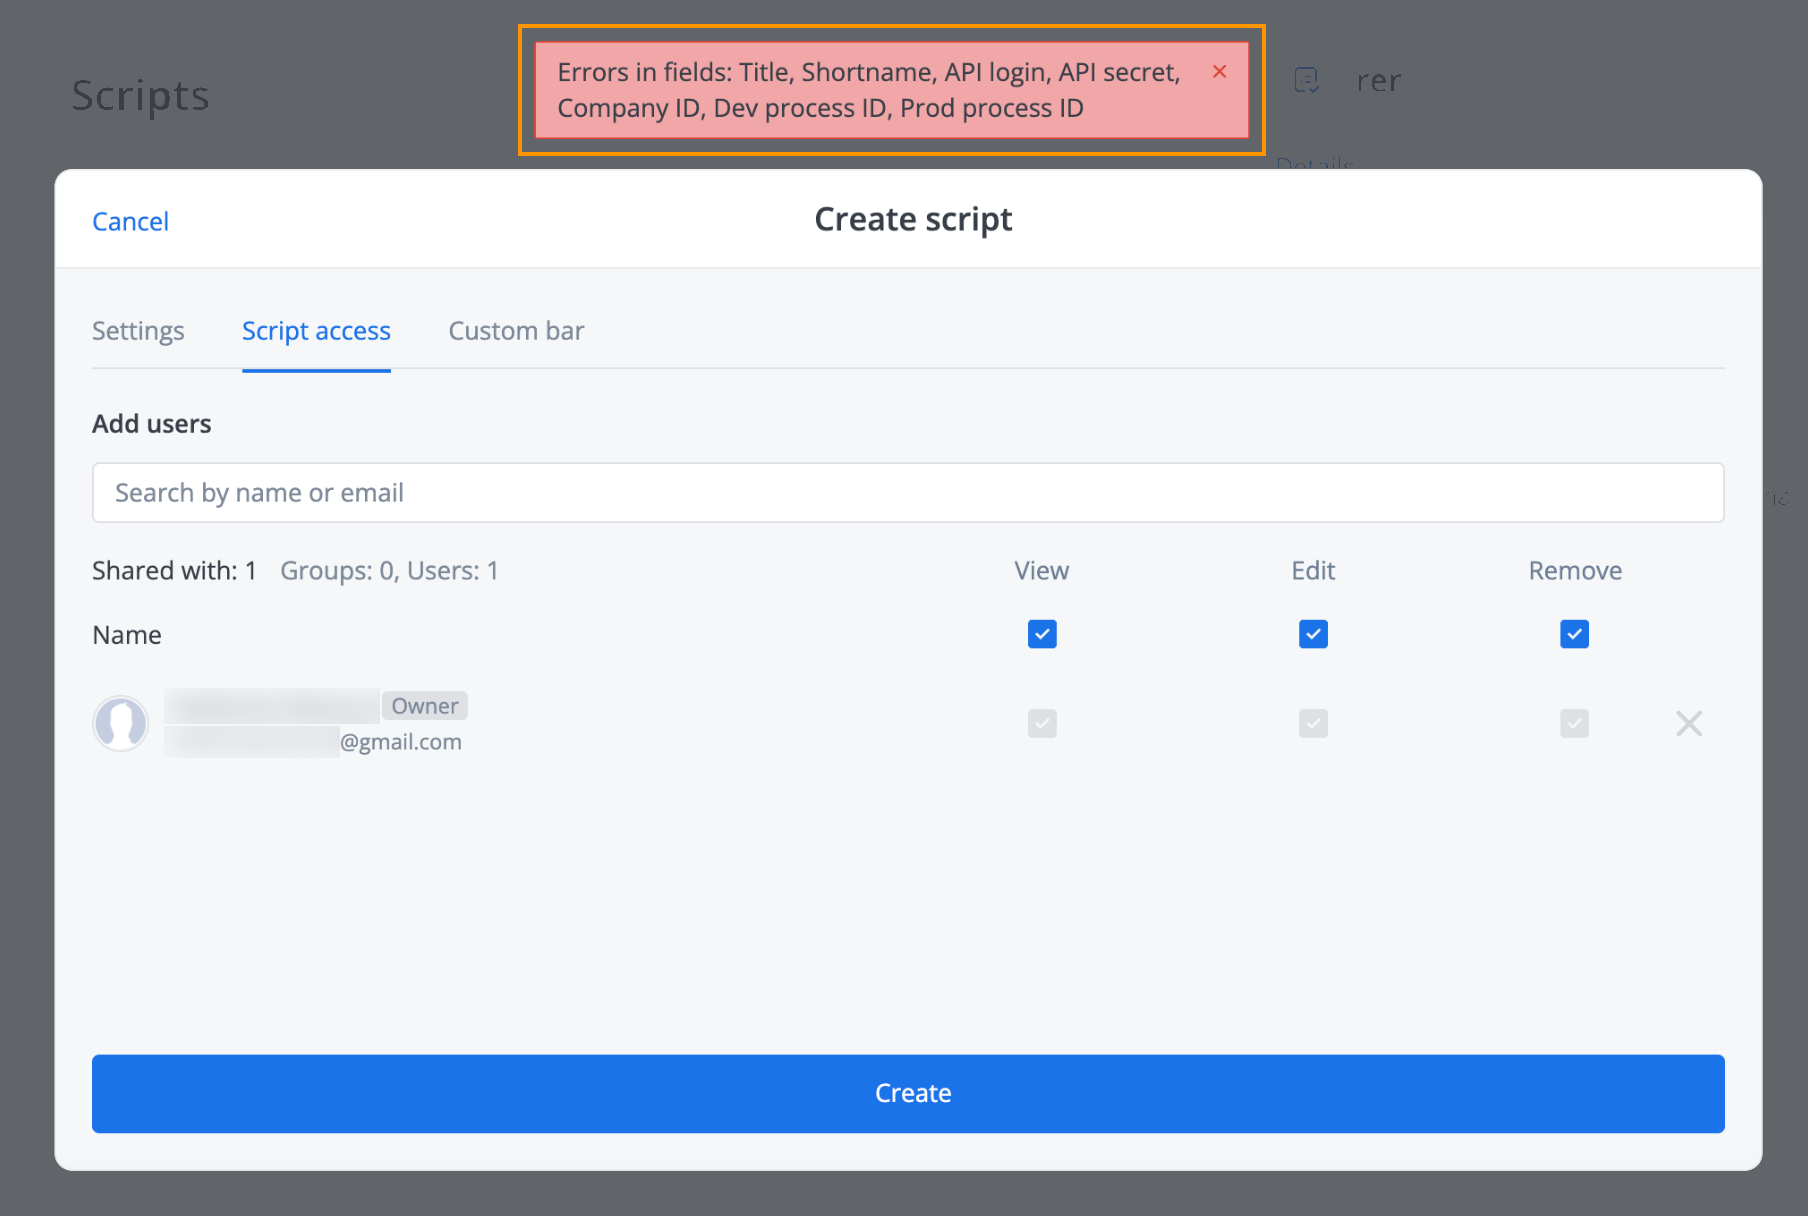Toggle the Edit header checkbox

[x=1313, y=634]
